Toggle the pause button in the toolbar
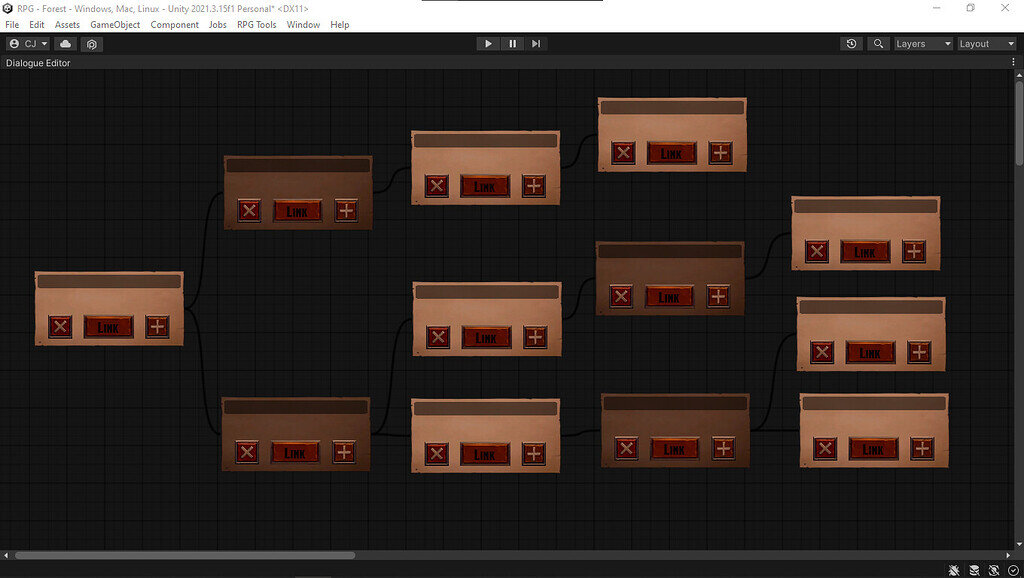This screenshot has width=1024, height=578. [512, 43]
